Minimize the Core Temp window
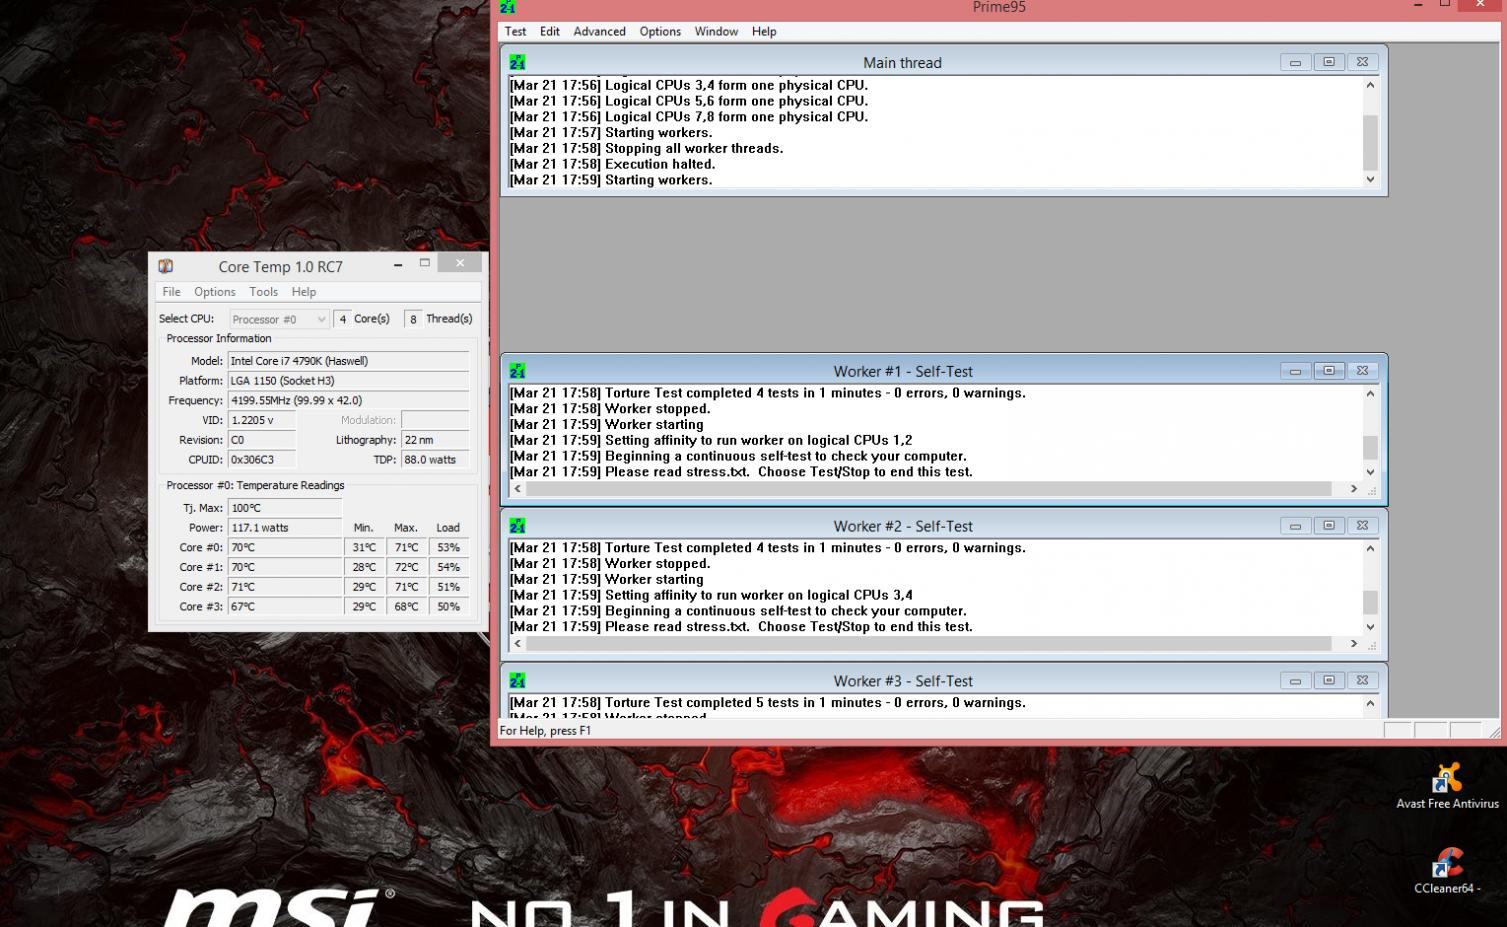 point(398,264)
